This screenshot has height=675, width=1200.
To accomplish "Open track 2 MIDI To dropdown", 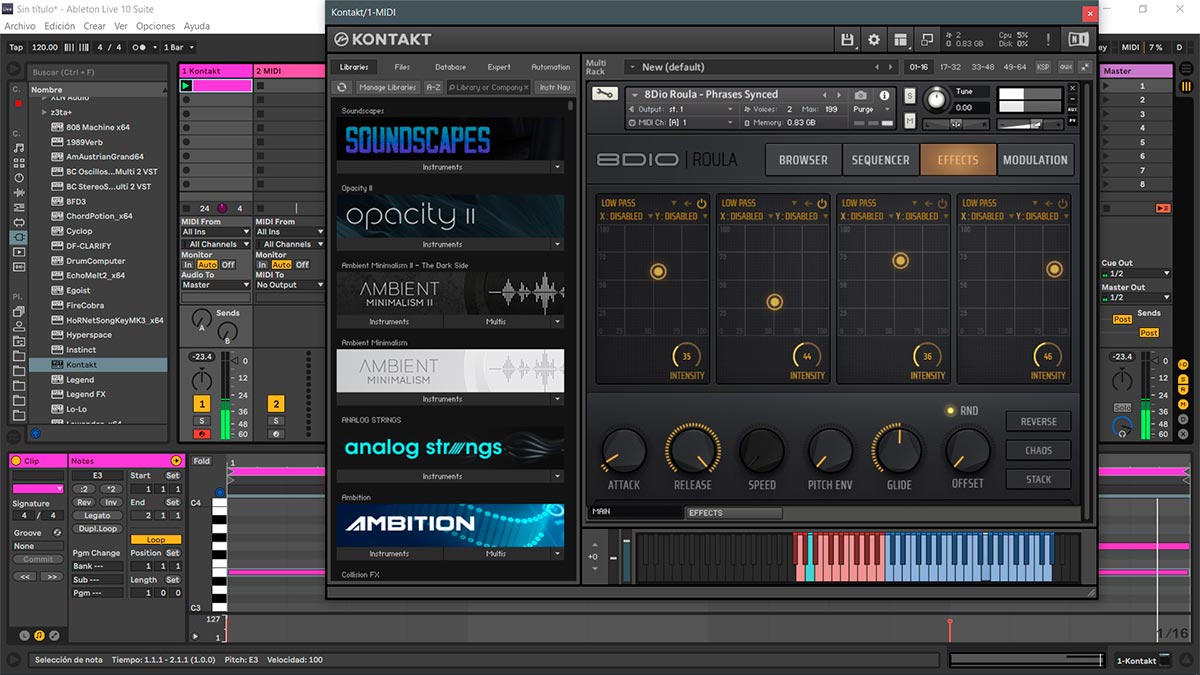I will (x=290, y=285).
